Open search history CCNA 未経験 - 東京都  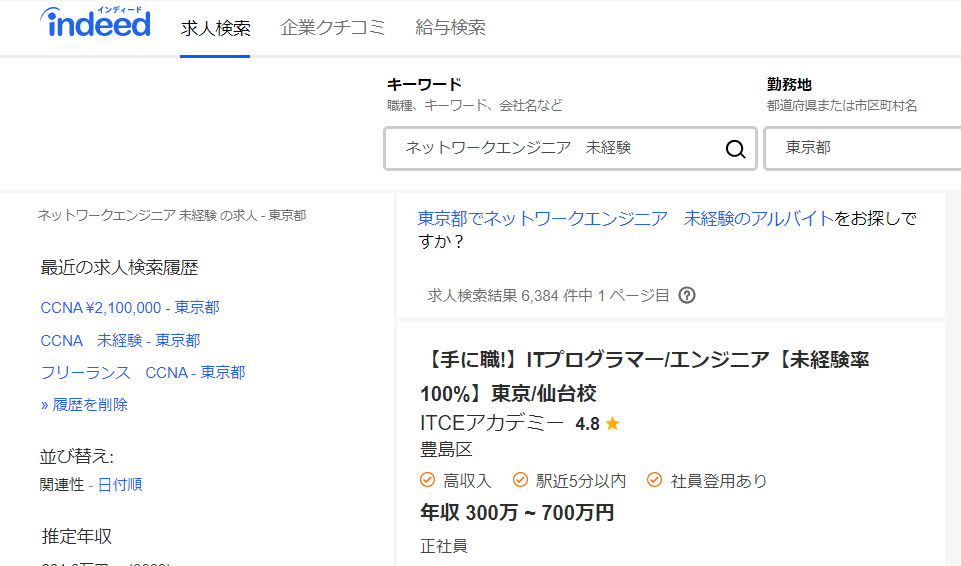tap(120, 341)
